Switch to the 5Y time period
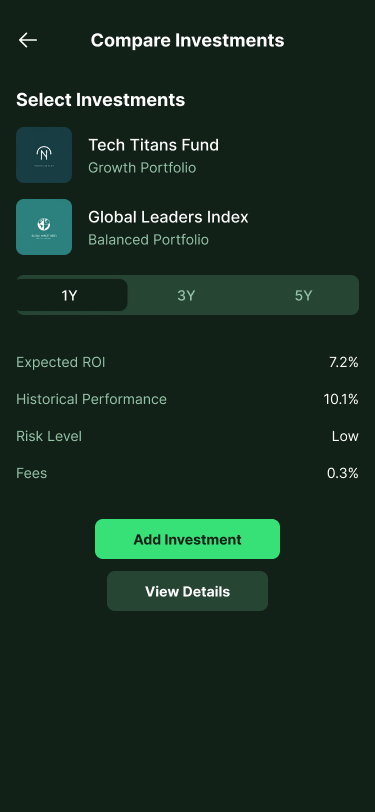This screenshot has height=812, width=375. pyautogui.click(x=303, y=295)
